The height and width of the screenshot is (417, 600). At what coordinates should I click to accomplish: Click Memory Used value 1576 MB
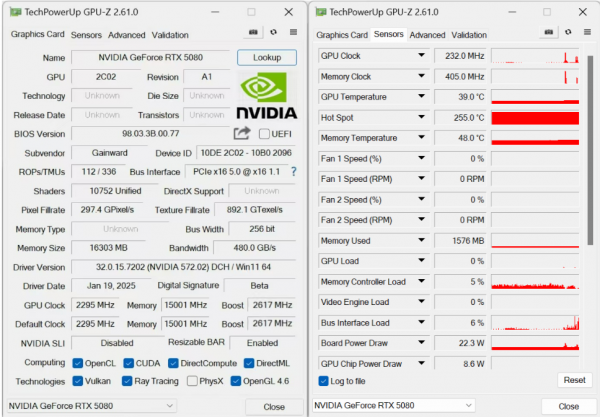point(460,241)
